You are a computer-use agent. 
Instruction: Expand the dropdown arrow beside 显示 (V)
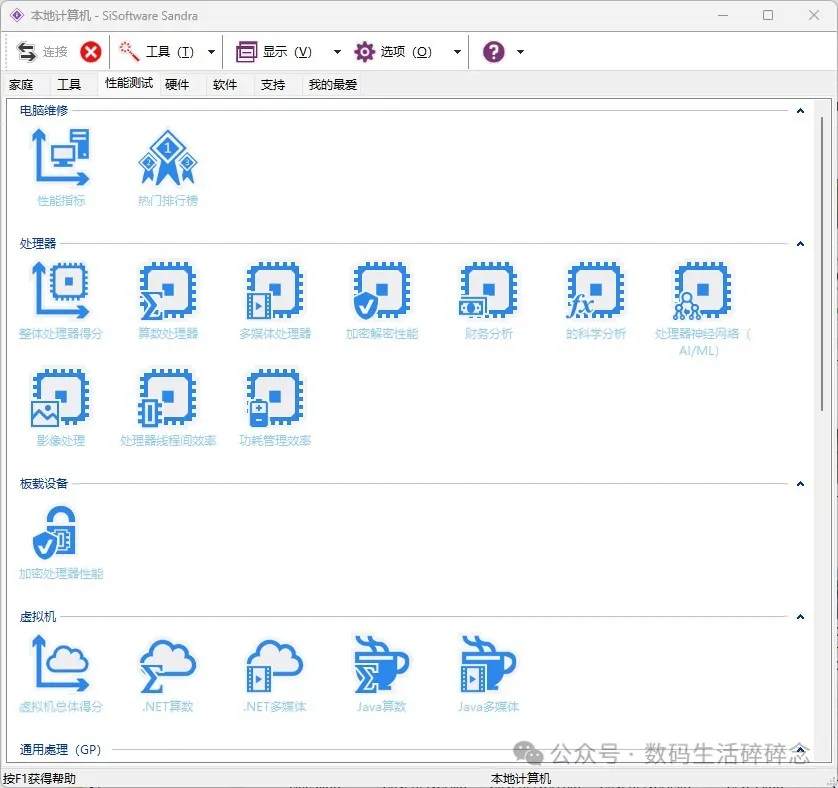pos(337,52)
